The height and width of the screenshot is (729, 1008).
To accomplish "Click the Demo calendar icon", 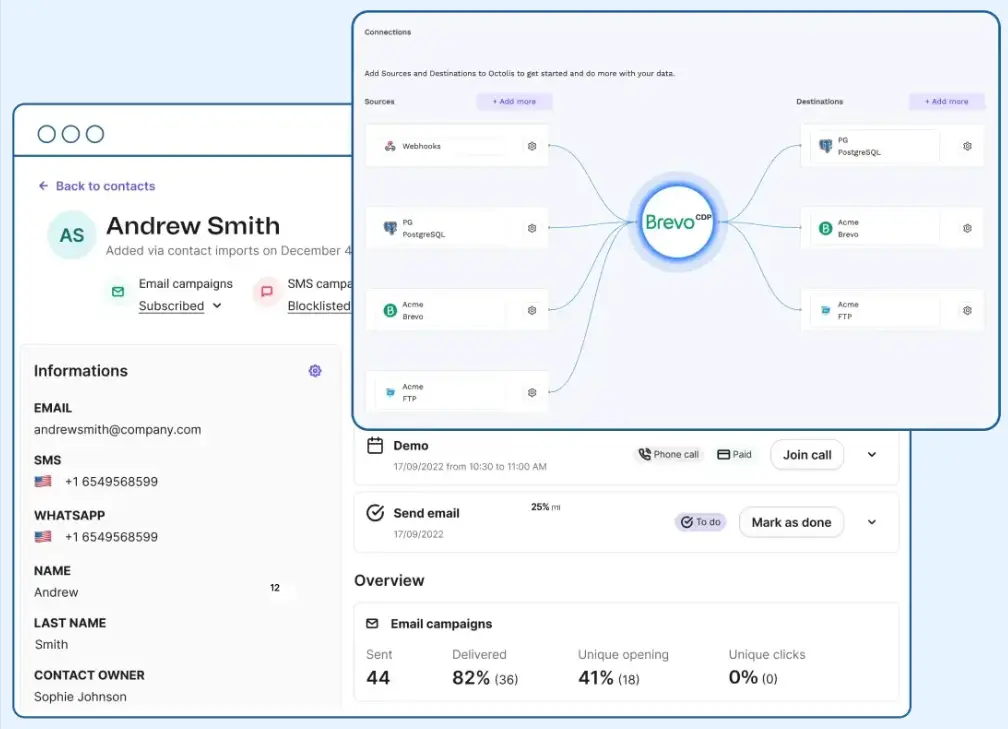I will point(375,446).
